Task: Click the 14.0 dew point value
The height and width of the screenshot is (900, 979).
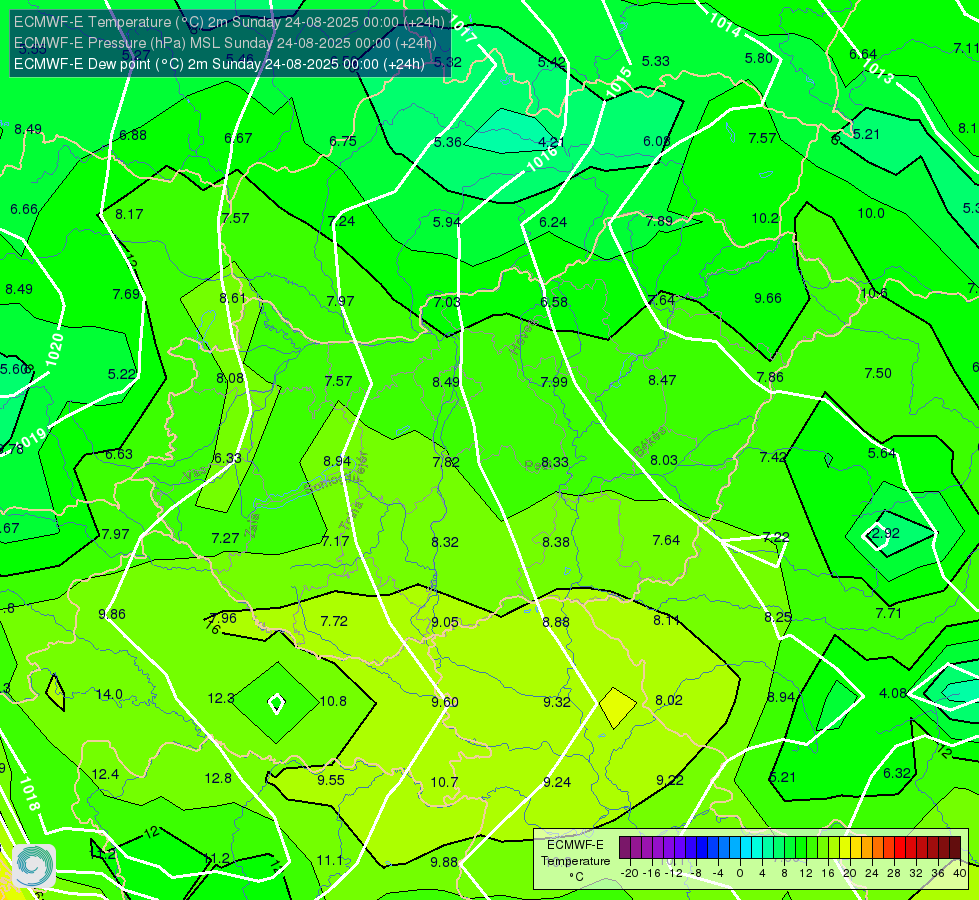Action: [x=109, y=695]
